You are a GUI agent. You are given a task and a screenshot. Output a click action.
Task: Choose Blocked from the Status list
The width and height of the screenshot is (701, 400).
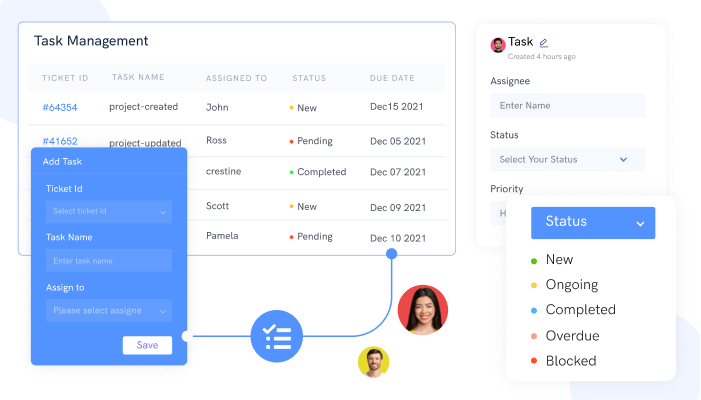pos(571,361)
